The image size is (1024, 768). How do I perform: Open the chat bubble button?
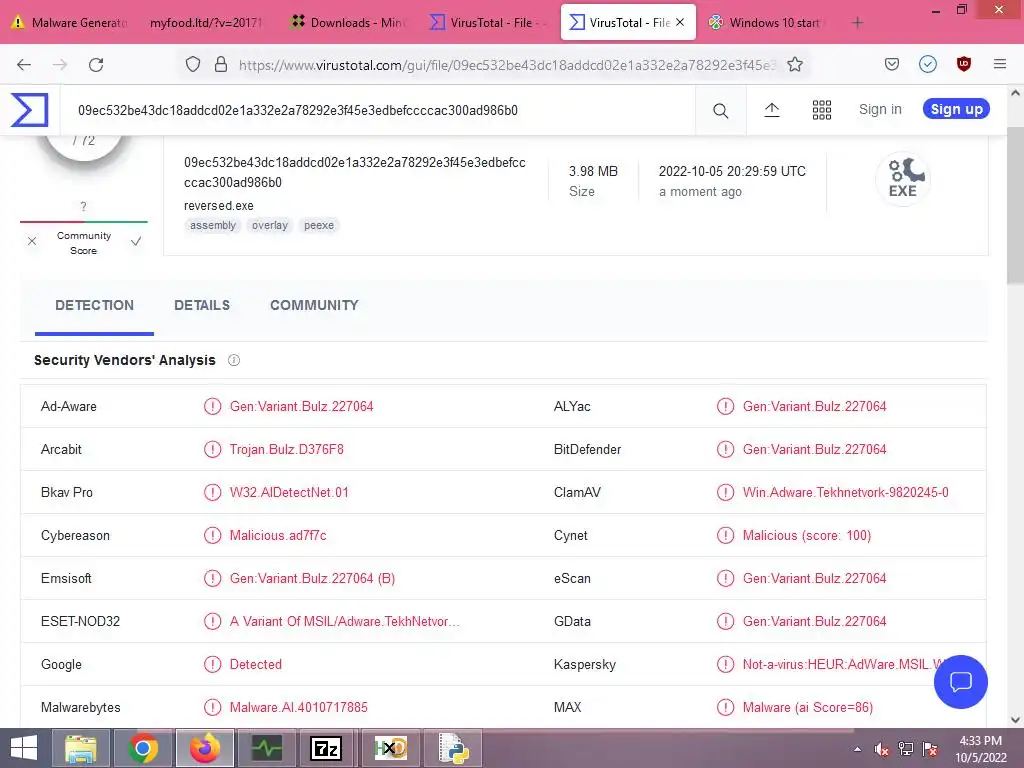coord(961,682)
